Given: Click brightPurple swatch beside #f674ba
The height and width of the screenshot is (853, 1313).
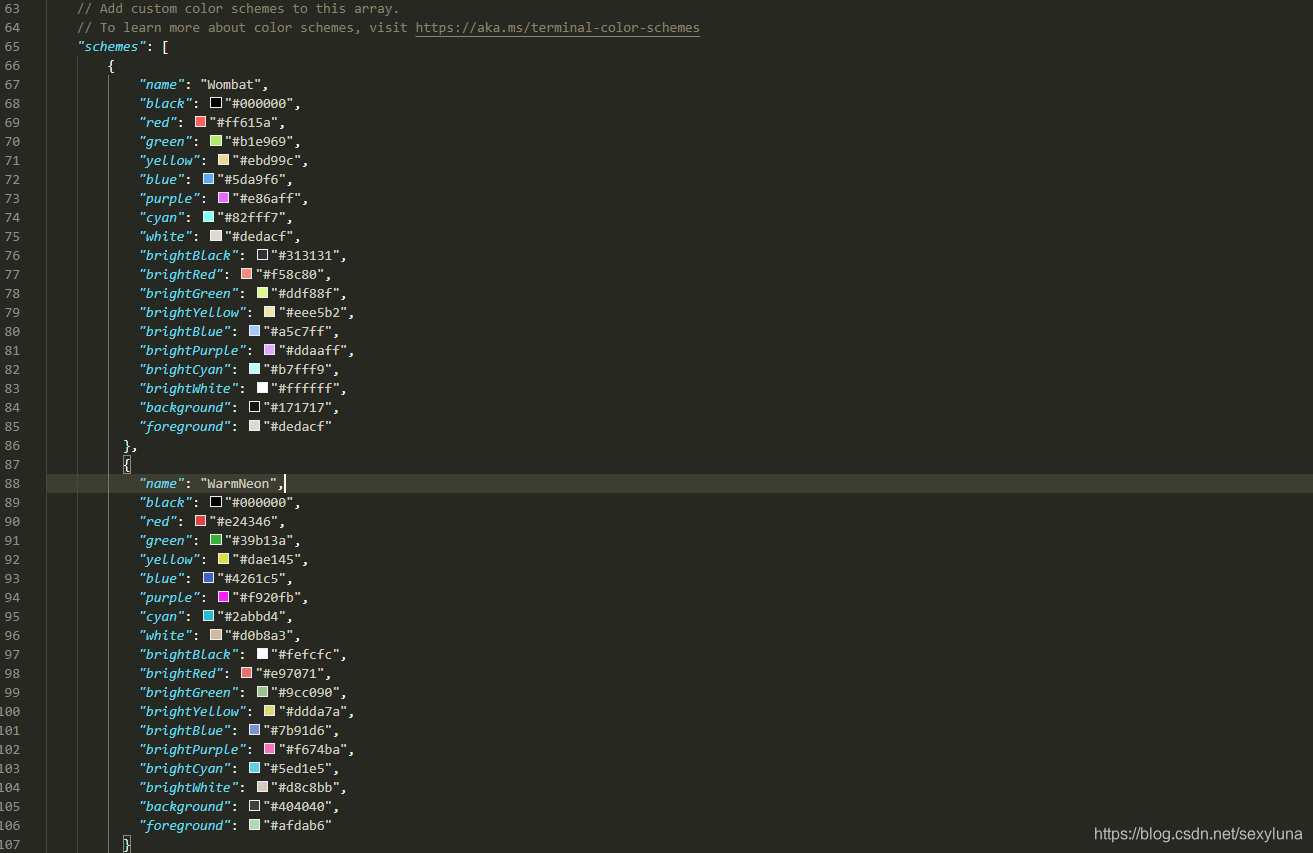Looking at the screenshot, I should [x=269, y=749].
